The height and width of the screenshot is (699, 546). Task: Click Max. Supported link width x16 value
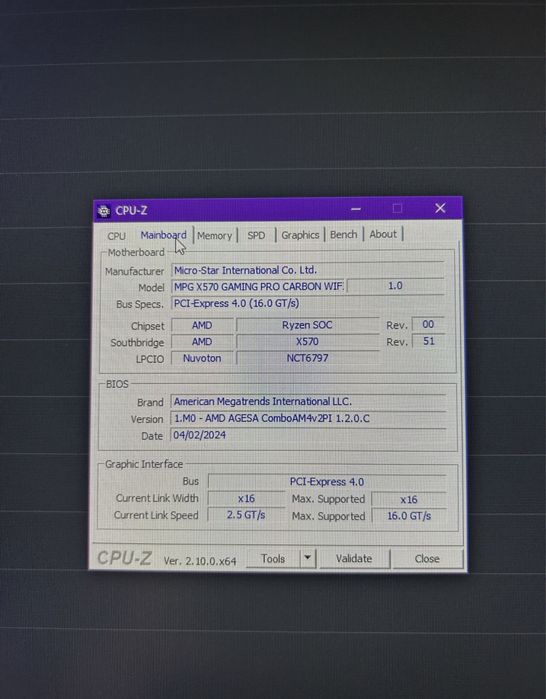click(x=409, y=499)
